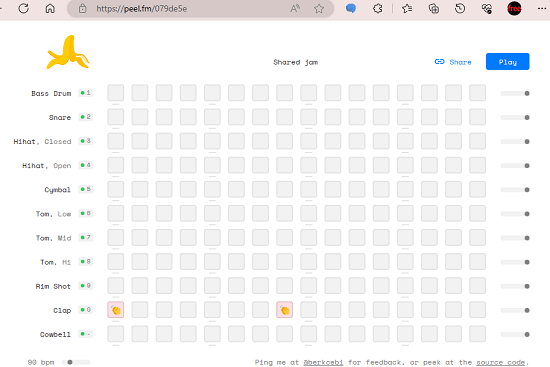
Task: Click the Bass Drum volume slider
Action: click(x=515, y=93)
